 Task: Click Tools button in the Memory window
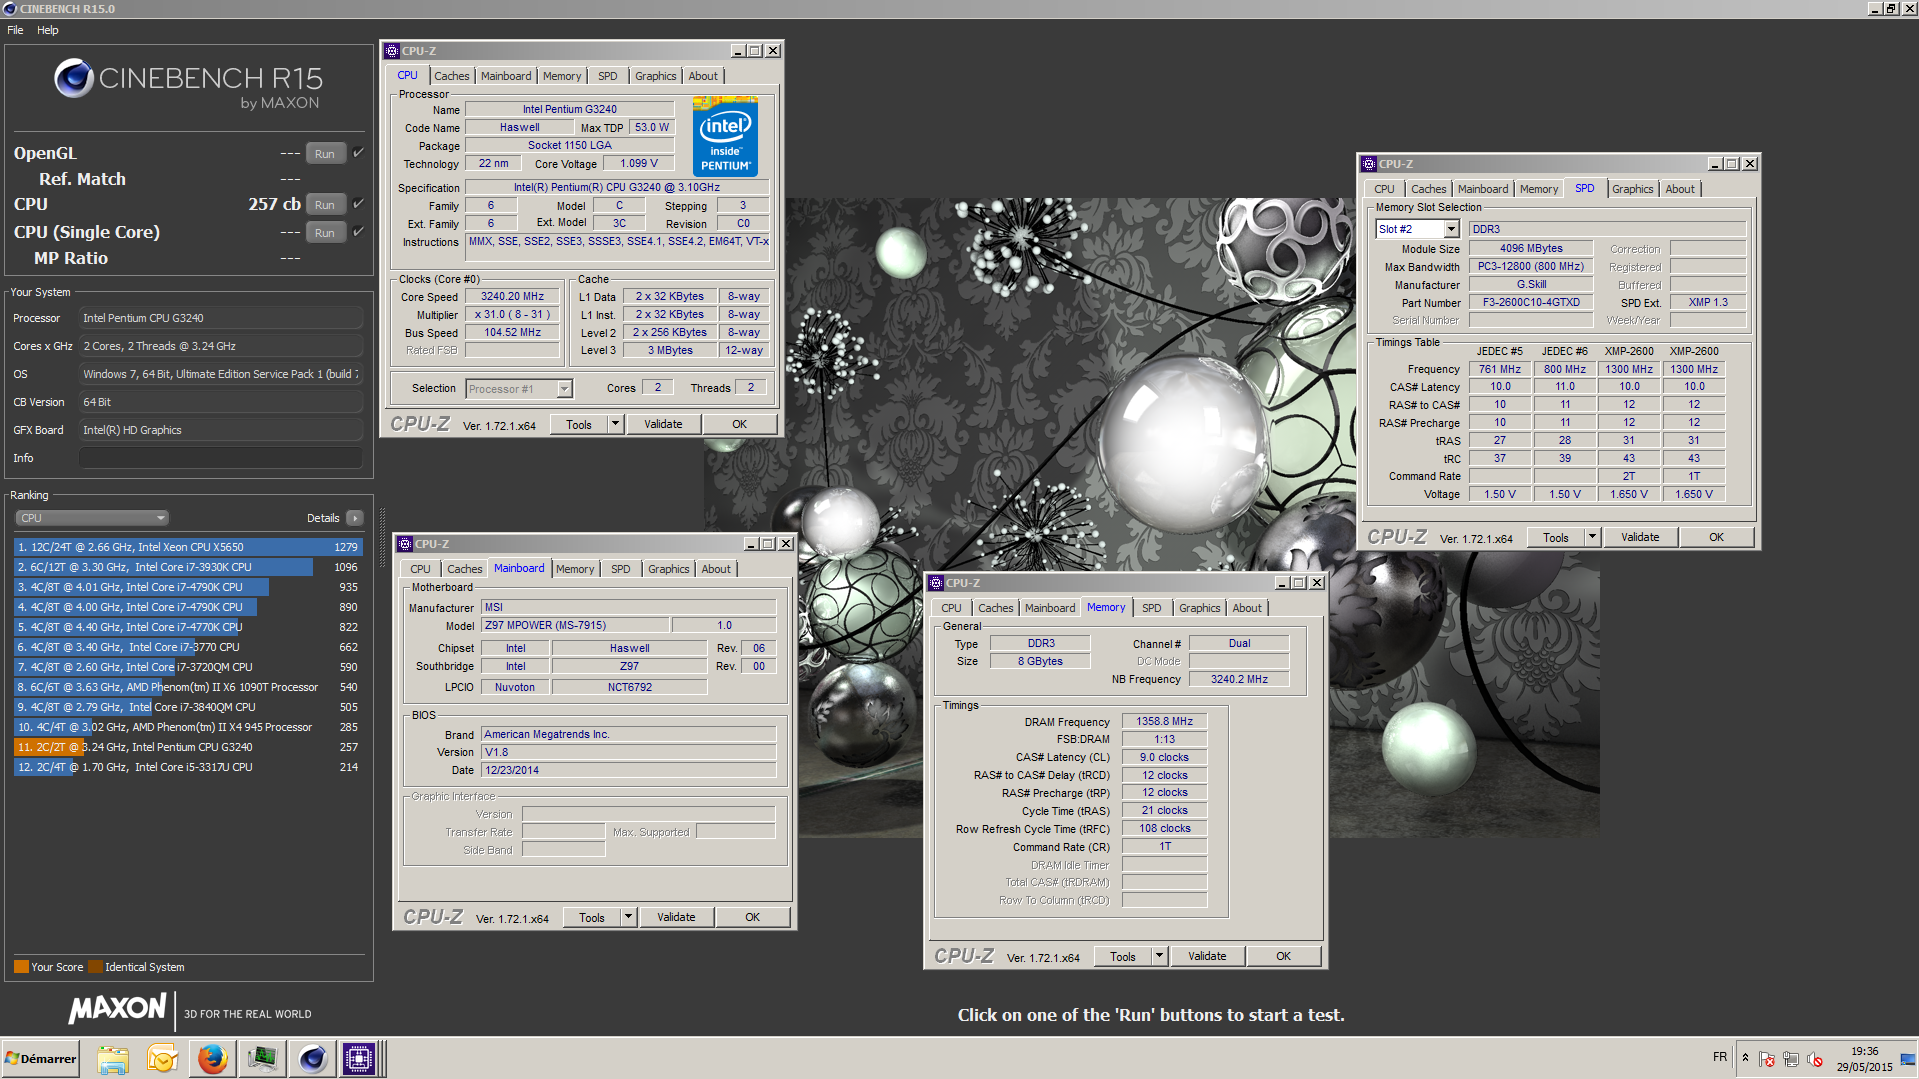[1123, 957]
